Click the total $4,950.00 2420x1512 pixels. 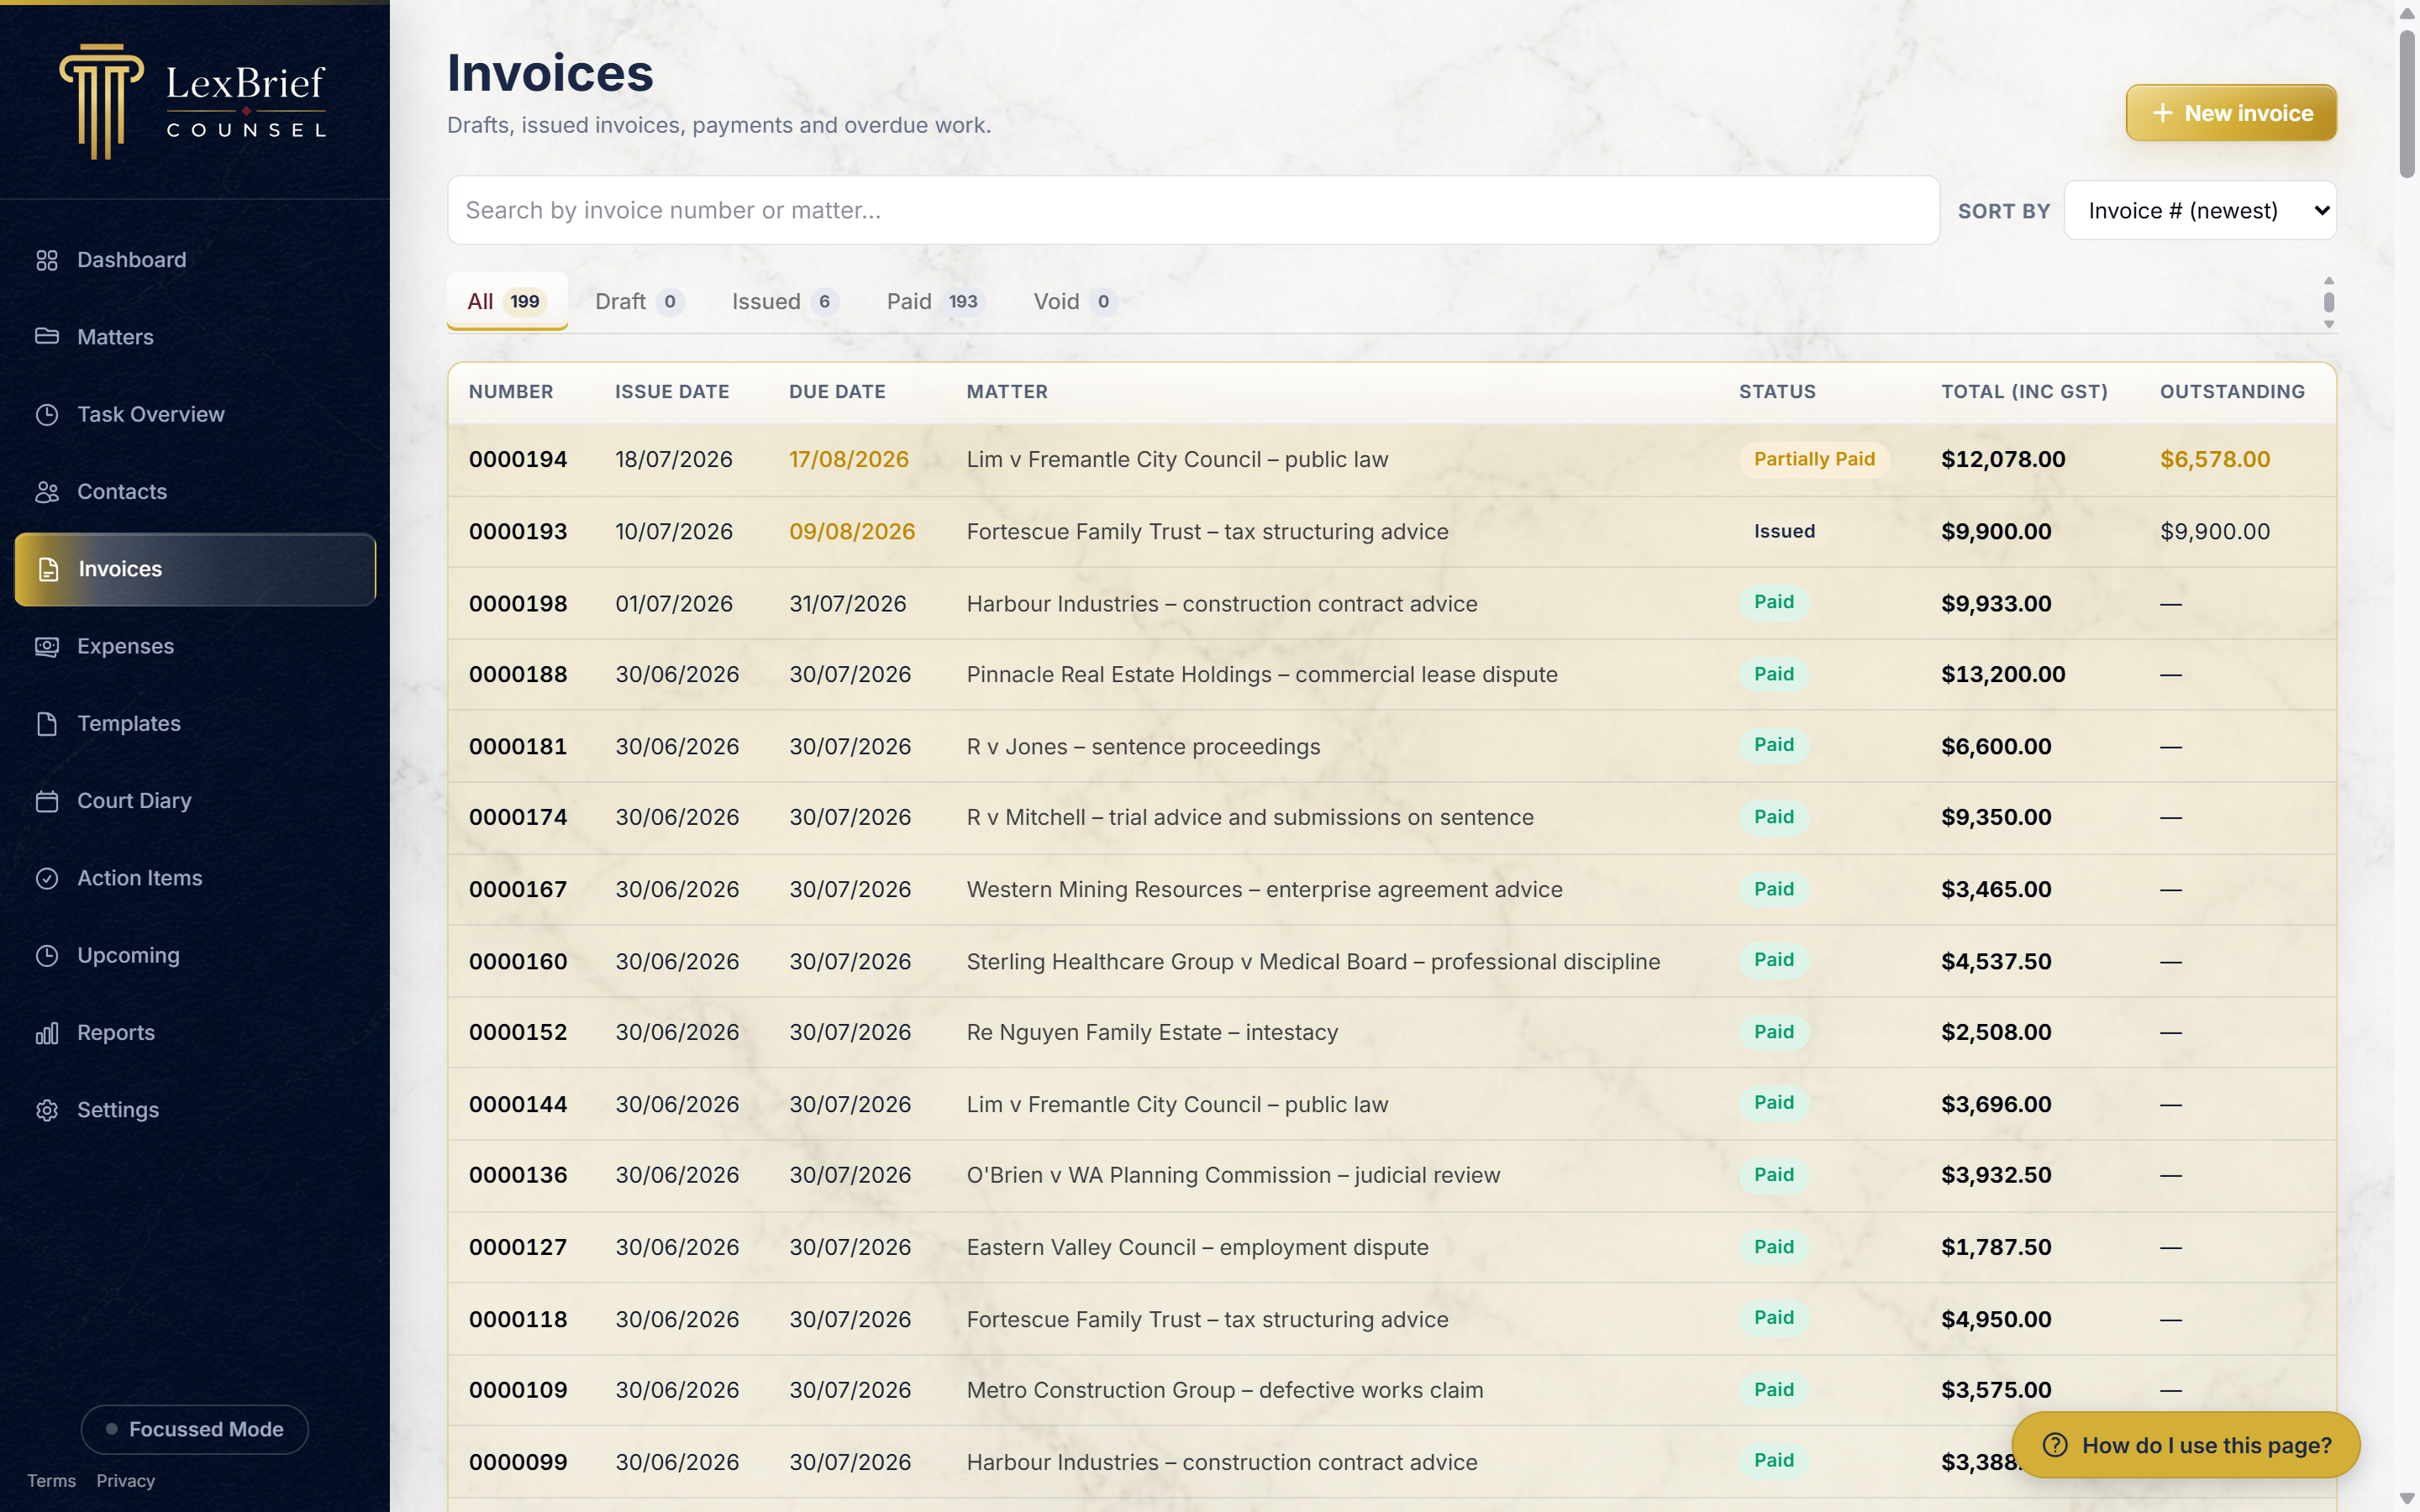tap(1996, 1320)
